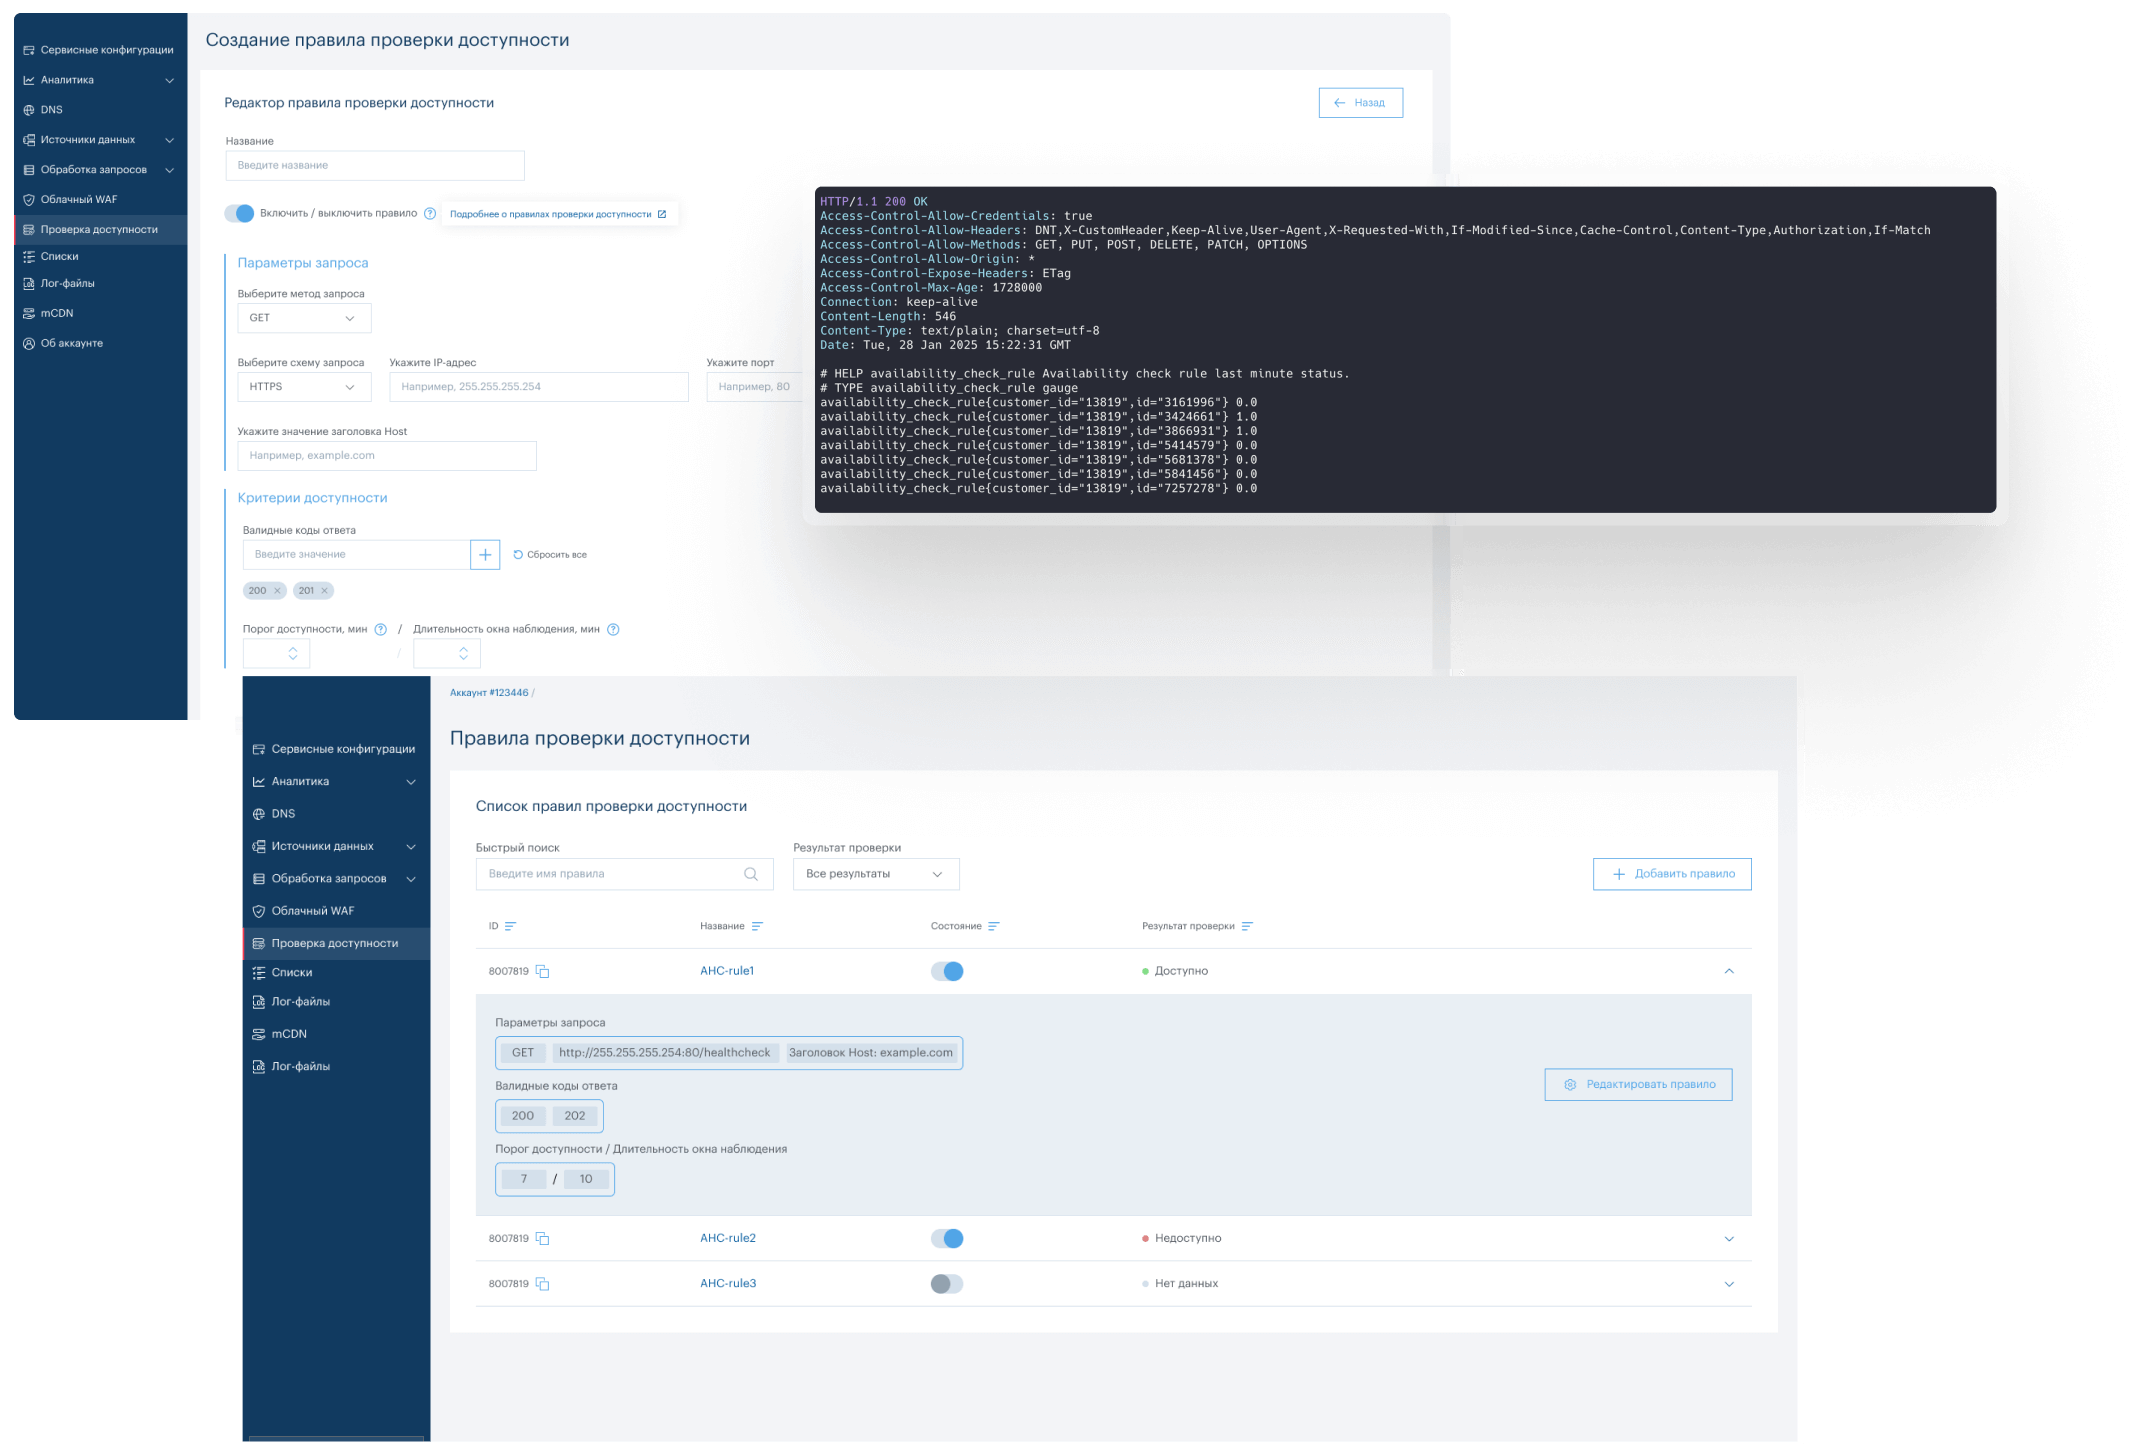Click help icon next to Длительность окна наблюдения
Image resolution: width=2130 pixels, height=1449 pixels.
(613, 629)
